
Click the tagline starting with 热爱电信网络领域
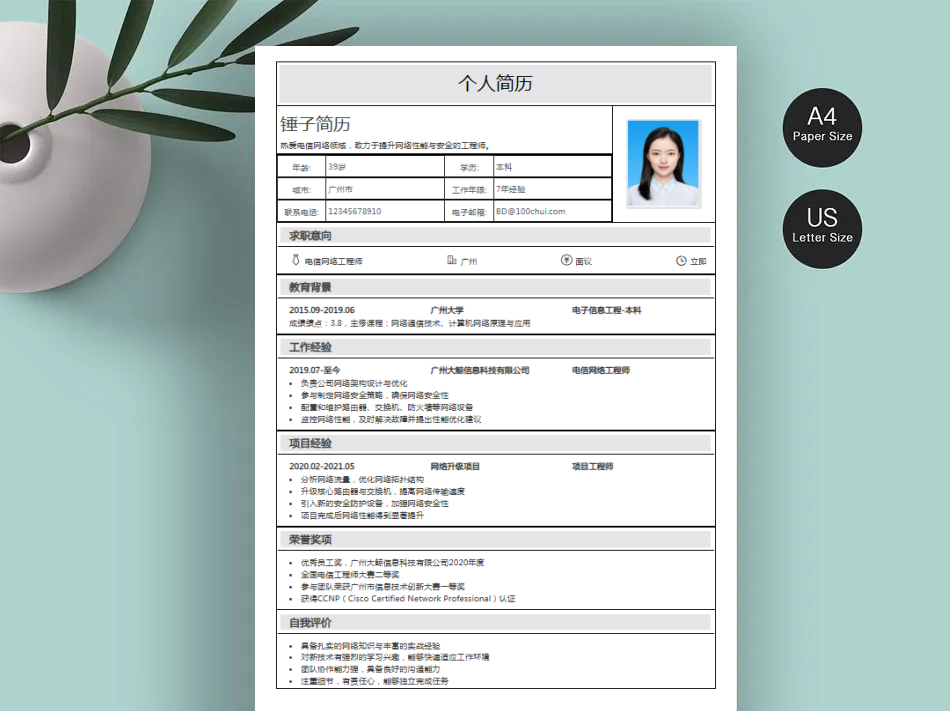385,145
